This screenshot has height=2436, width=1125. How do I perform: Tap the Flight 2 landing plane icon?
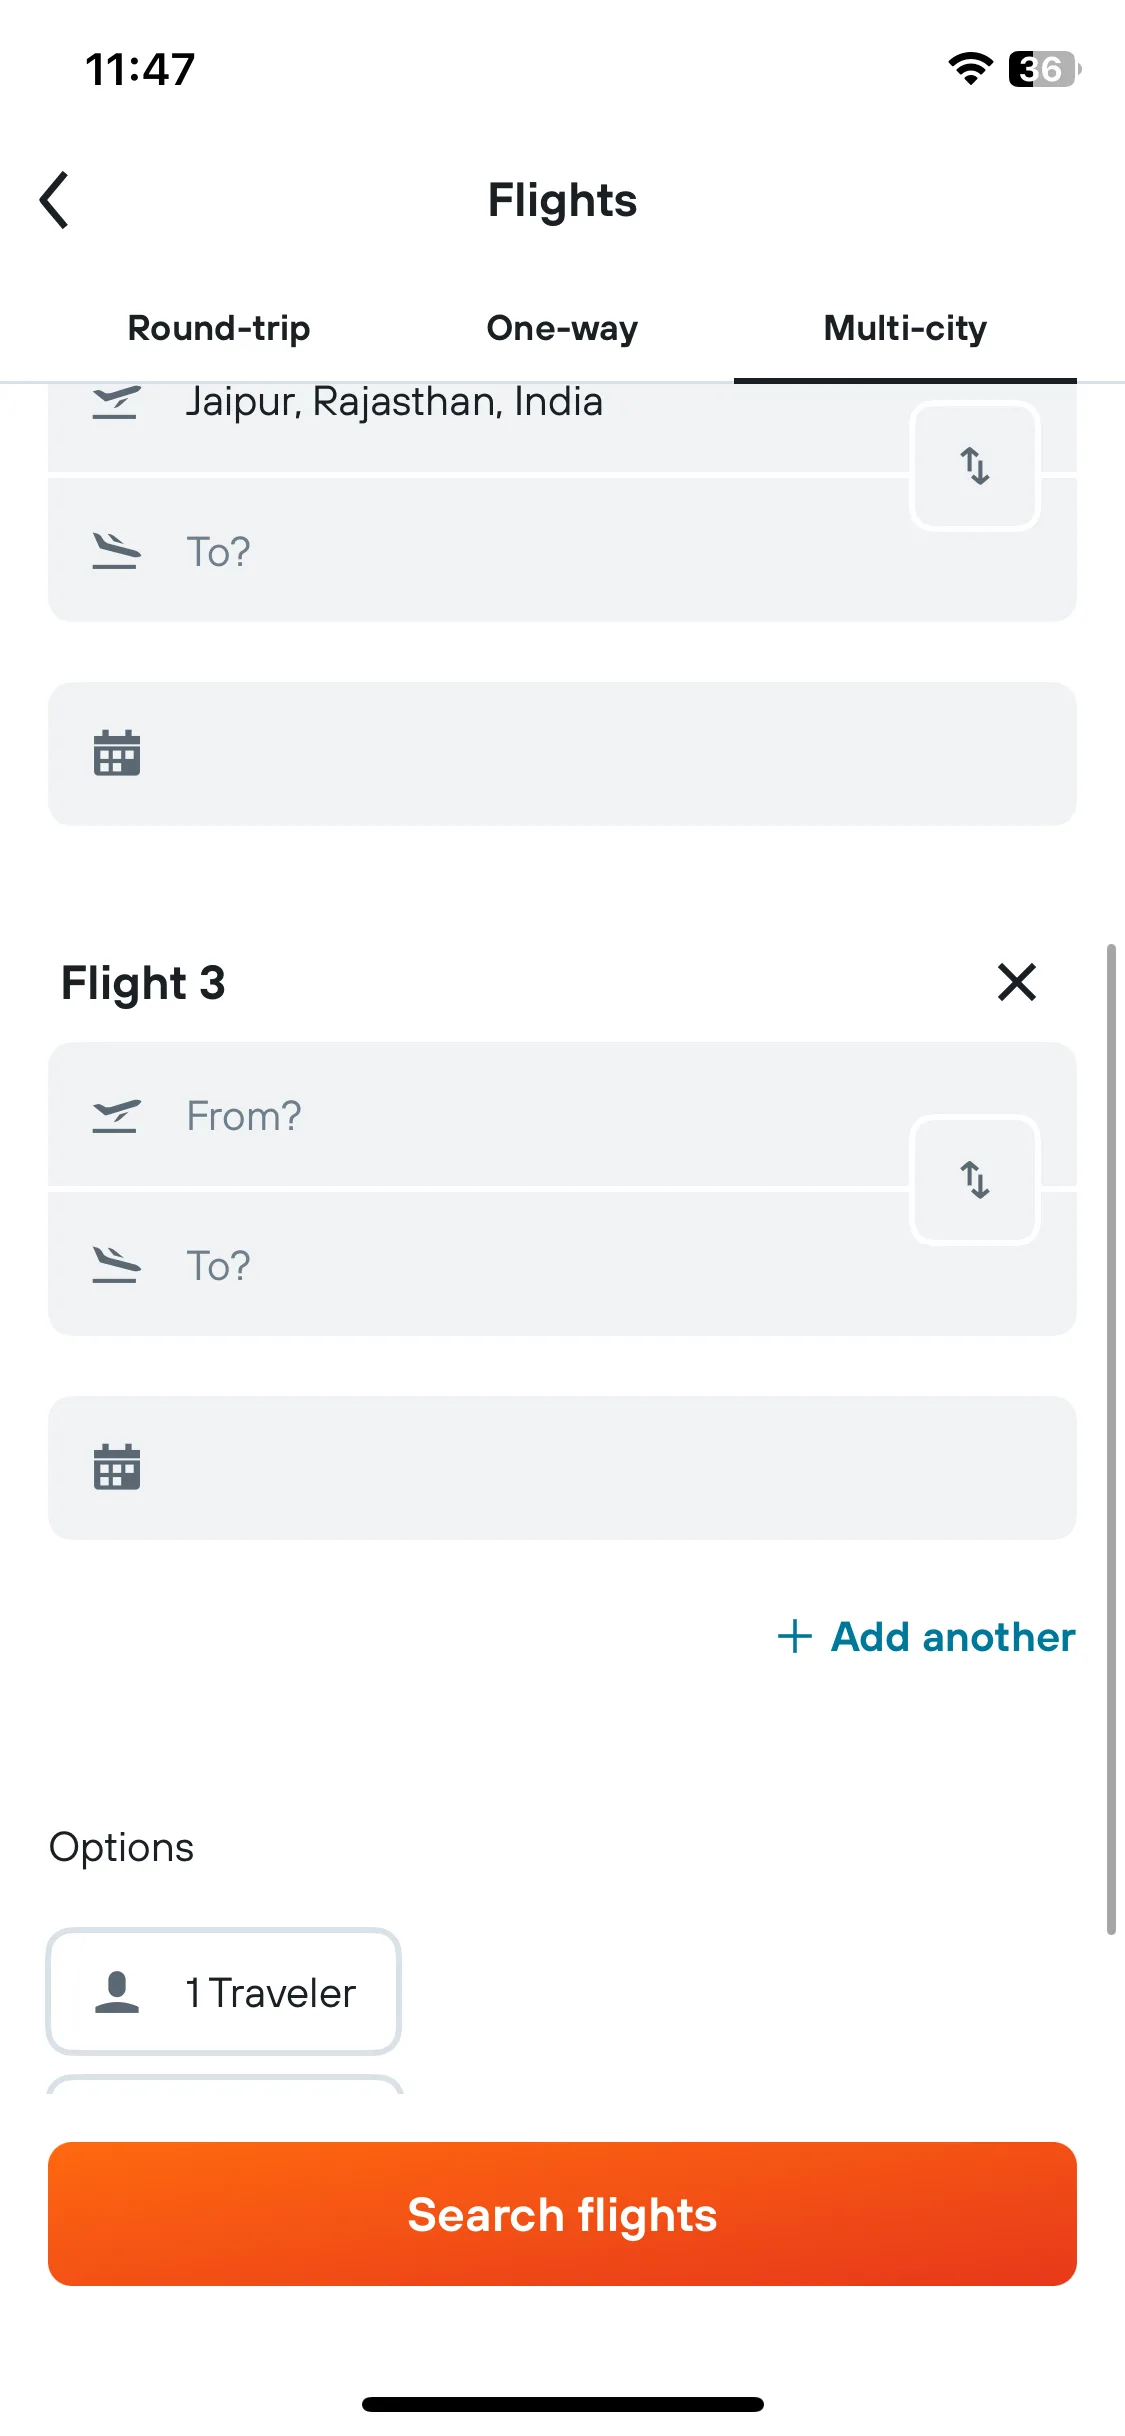tap(116, 551)
